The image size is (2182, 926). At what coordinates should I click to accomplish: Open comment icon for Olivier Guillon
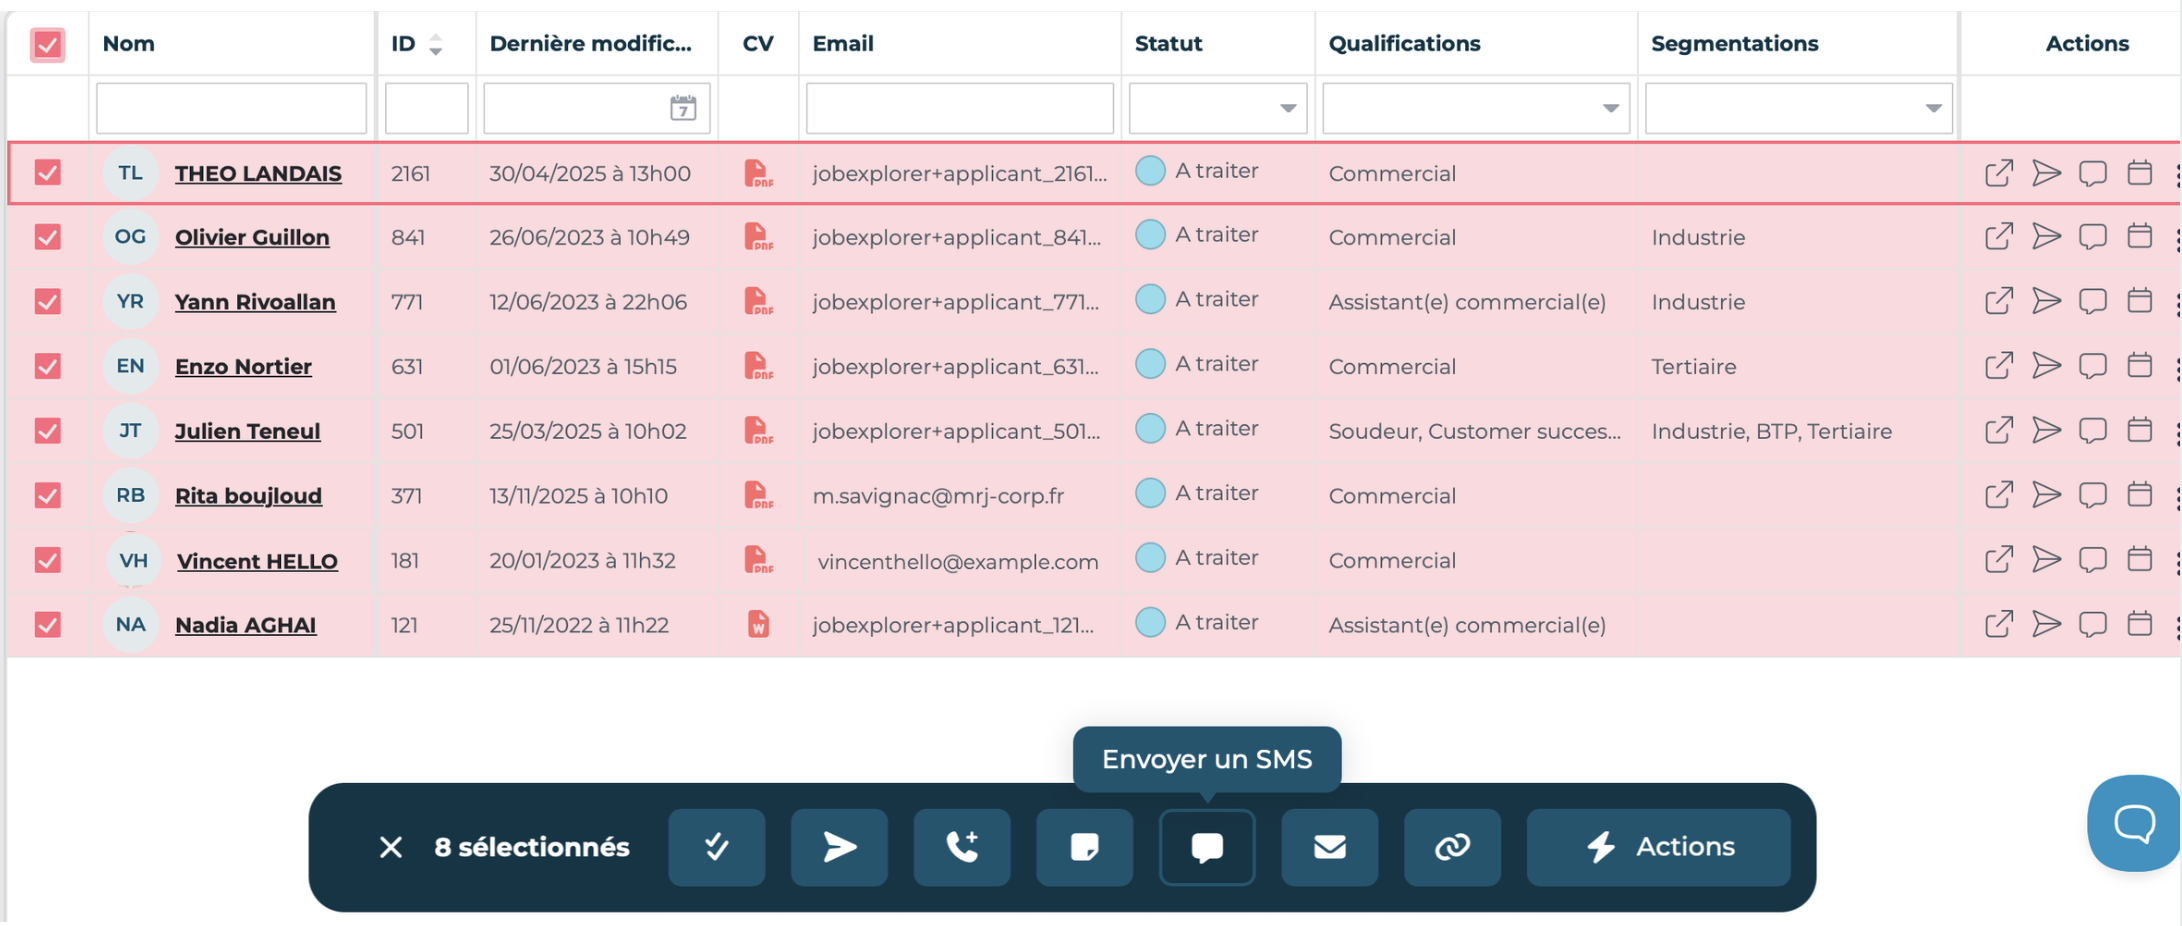(x=2093, y=237)
